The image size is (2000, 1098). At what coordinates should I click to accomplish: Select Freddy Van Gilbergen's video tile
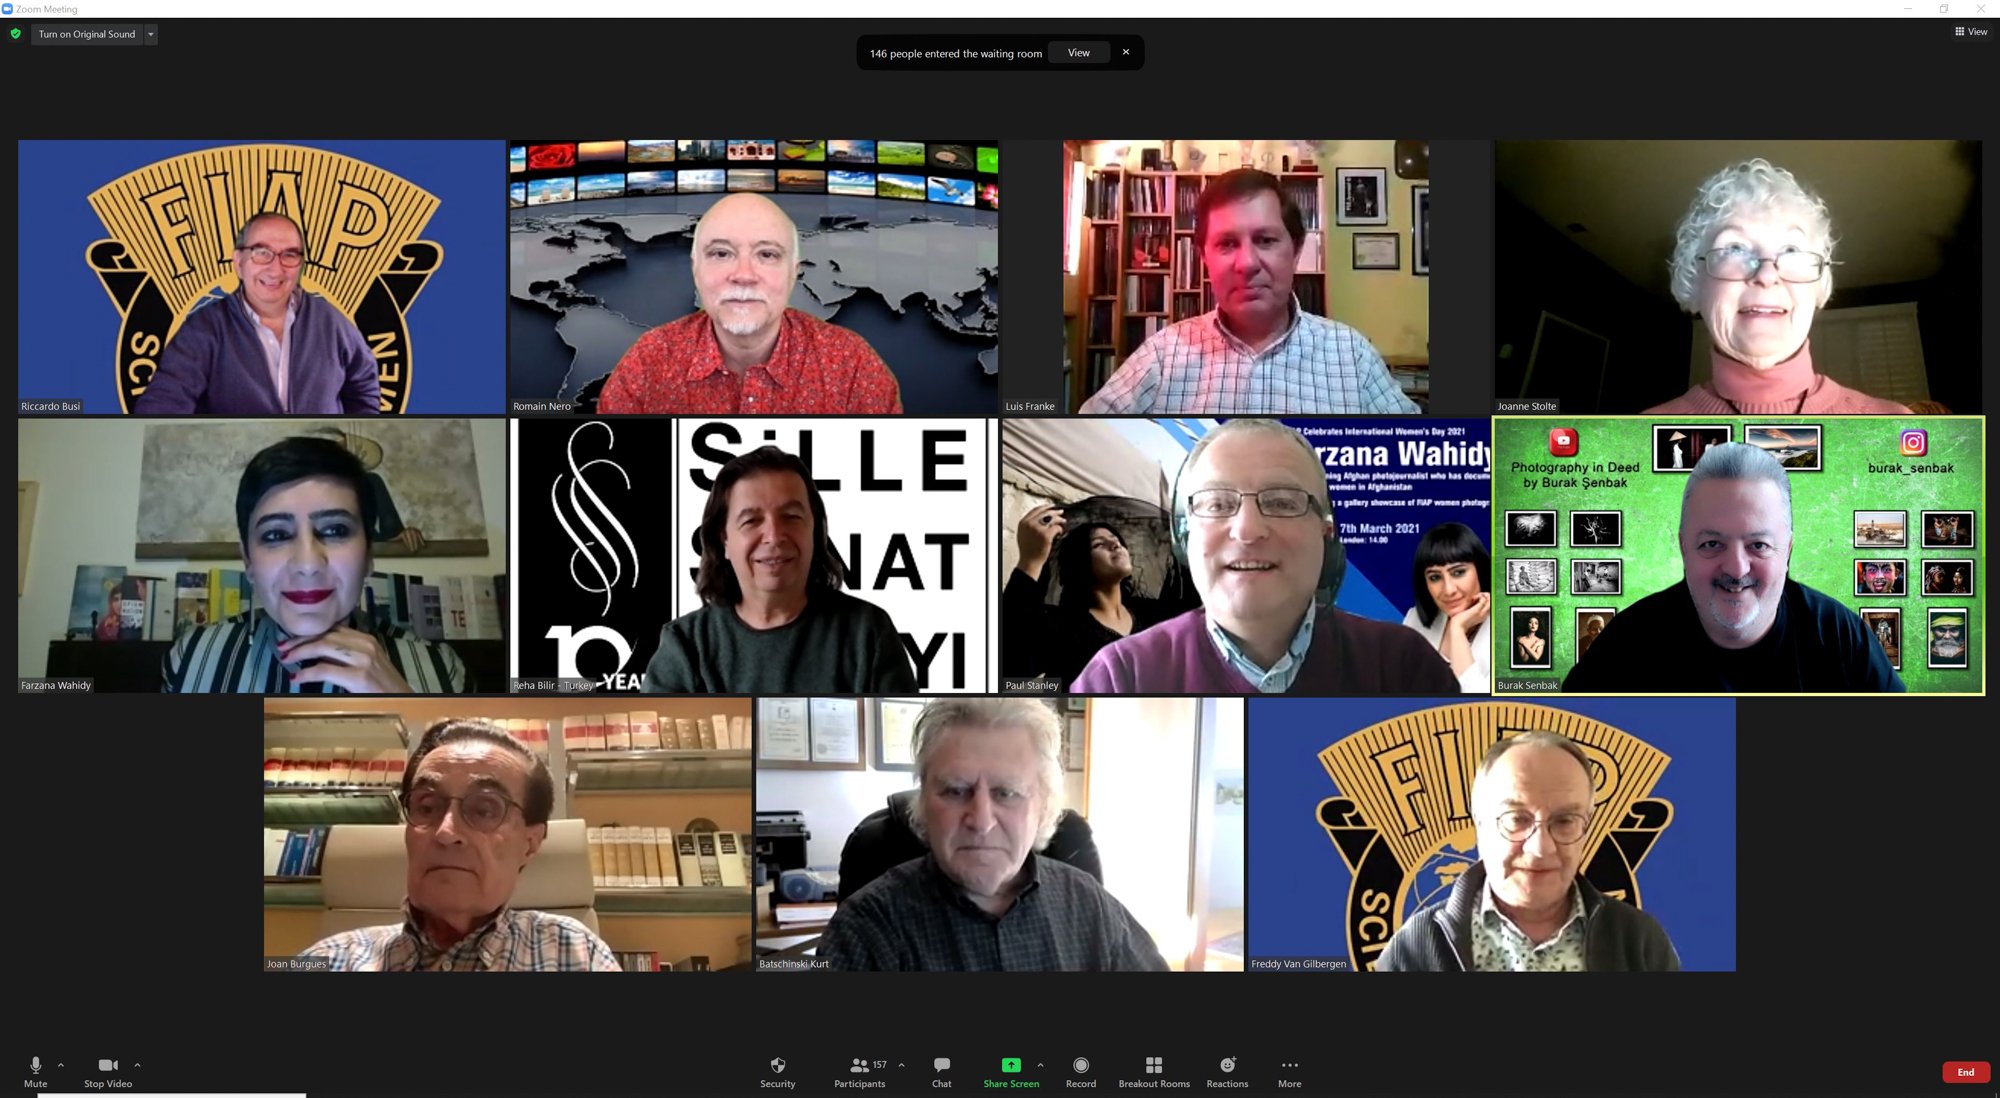click(1492, 835)
